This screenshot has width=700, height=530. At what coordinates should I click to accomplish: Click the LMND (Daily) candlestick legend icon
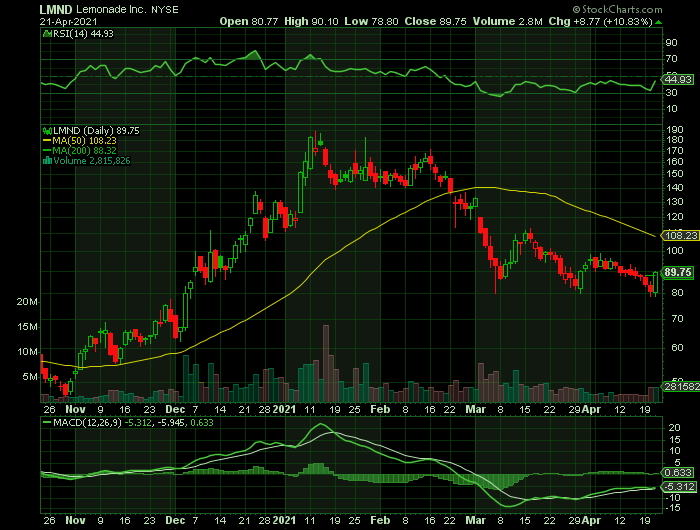(44, 130)
